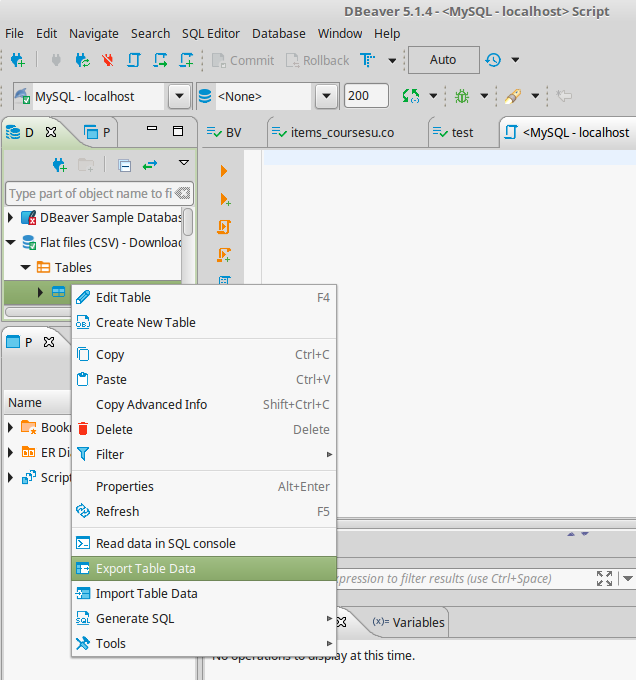The width and height of the screenshot is (636, 680).
Task: Click Execute script in new tabs icon
Action: (224, 255)
